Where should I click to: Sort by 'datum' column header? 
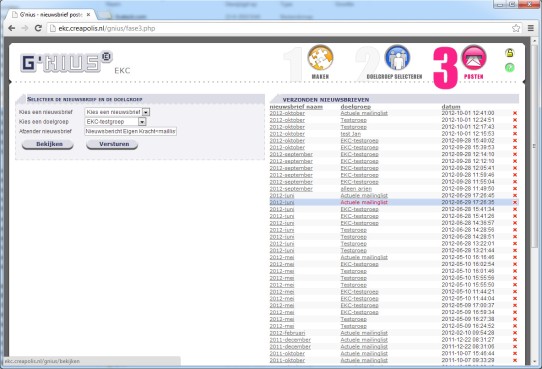[451, 107]
